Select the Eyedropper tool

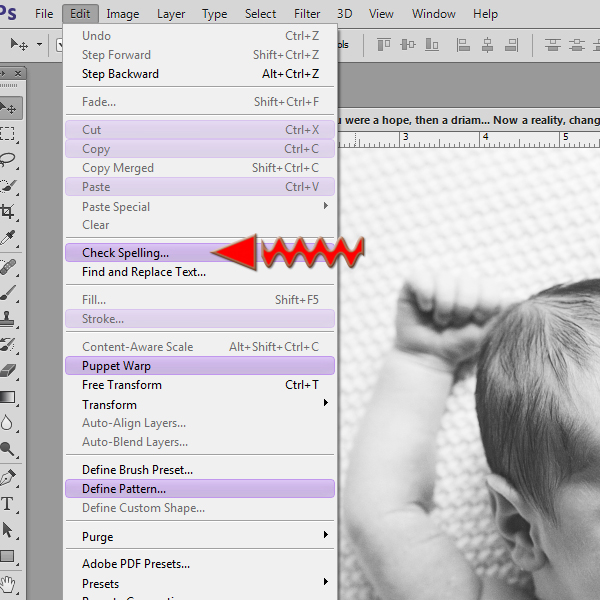8,238
